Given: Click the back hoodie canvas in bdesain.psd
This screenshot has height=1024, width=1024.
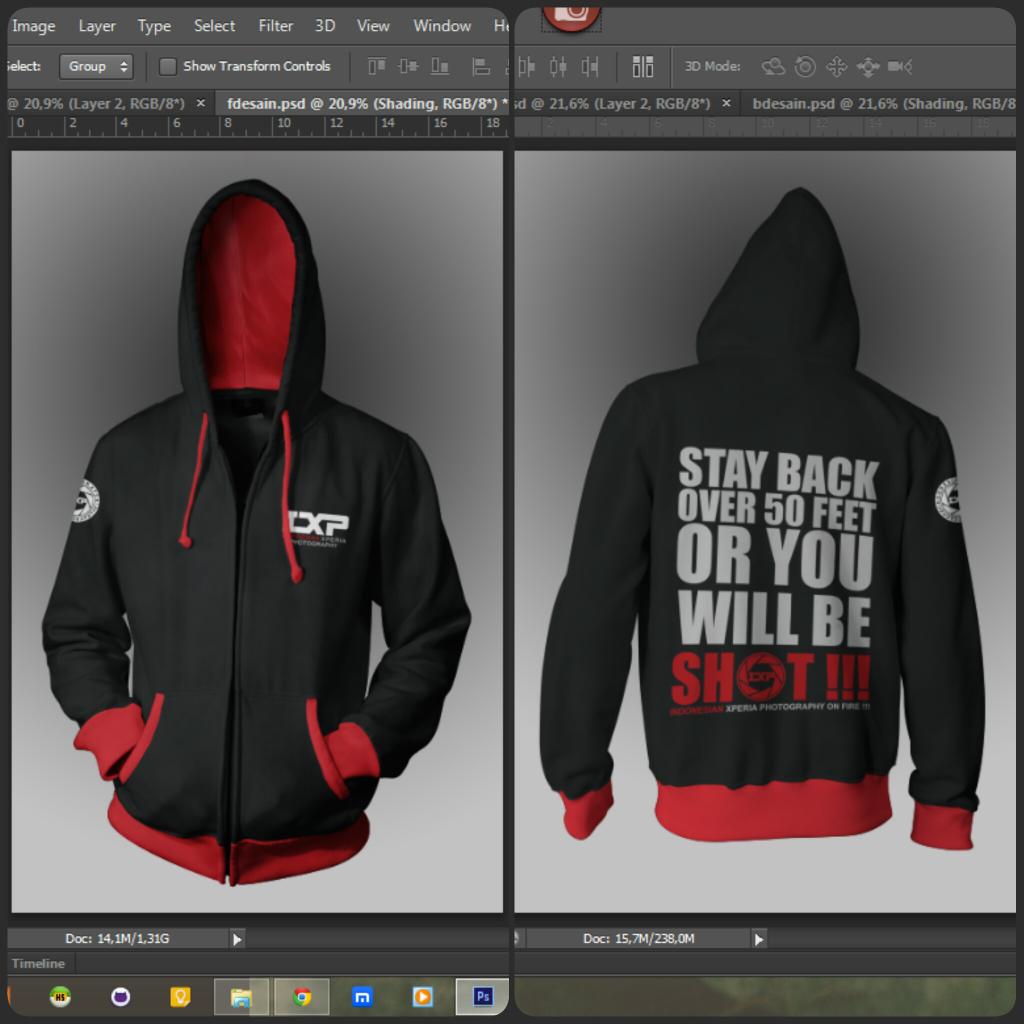Looking at the screenshot, I should [765, 532].
